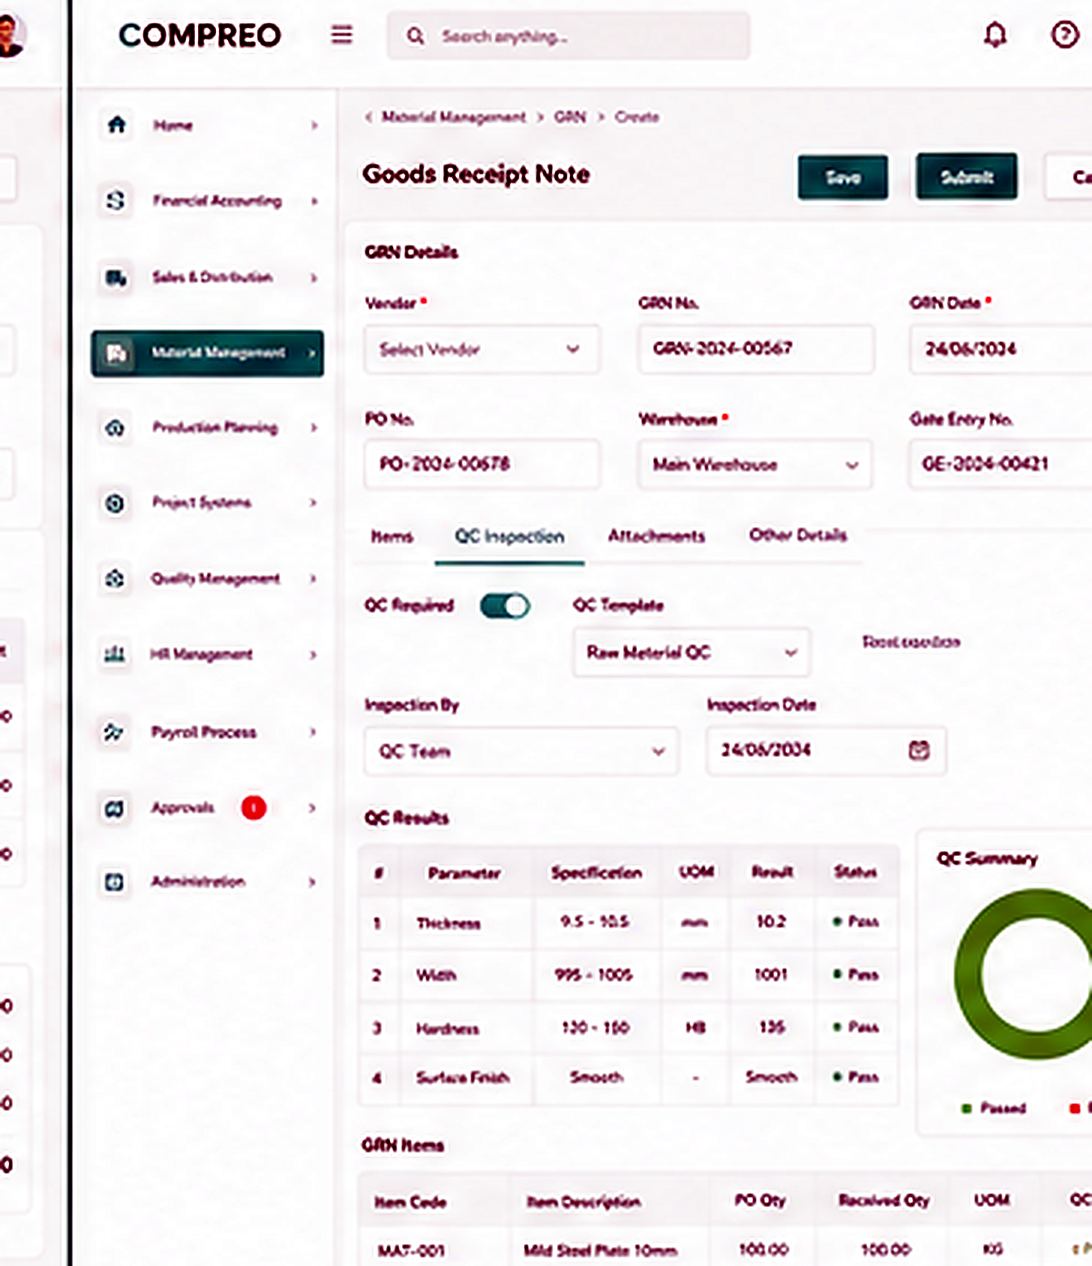Open the Inspection Date calendar icon
This screenshot has height=1266, width=1092.
[919, 750]
